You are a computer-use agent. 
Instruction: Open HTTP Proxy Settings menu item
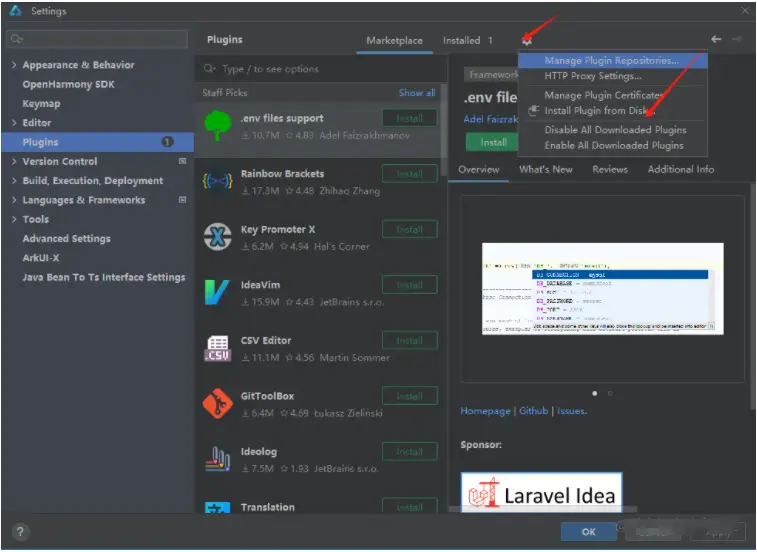click(613, 76)
